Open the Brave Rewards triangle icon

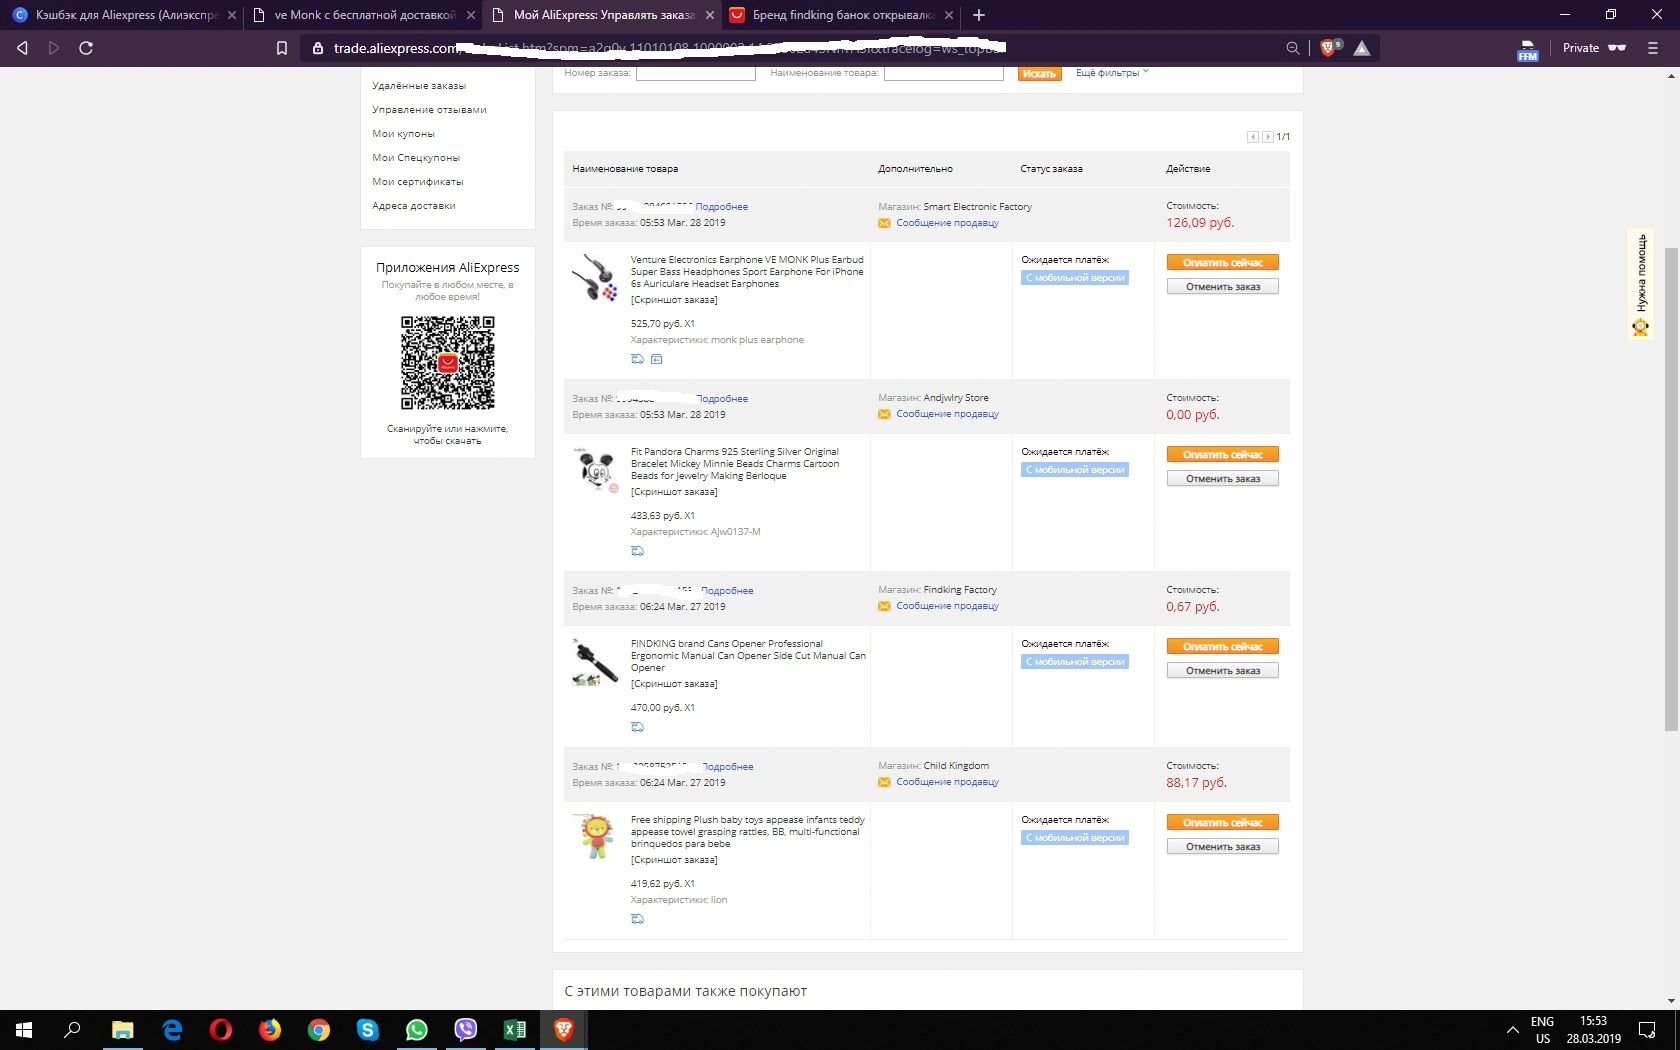click(1362, 48)
